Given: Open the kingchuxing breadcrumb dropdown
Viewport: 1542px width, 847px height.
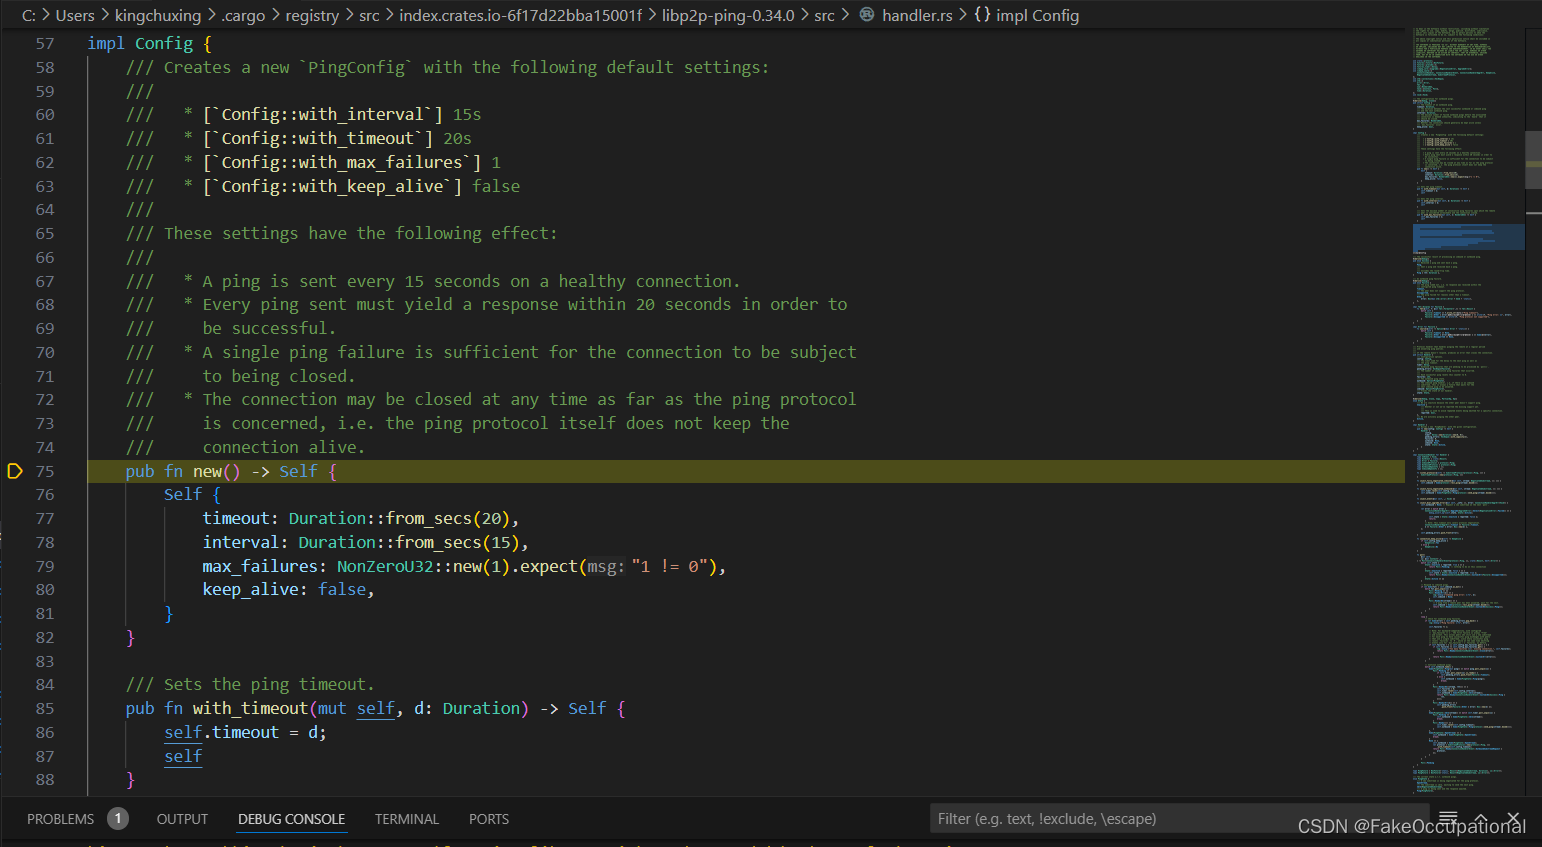Looking at the screenshot, I should click(158, 15).
